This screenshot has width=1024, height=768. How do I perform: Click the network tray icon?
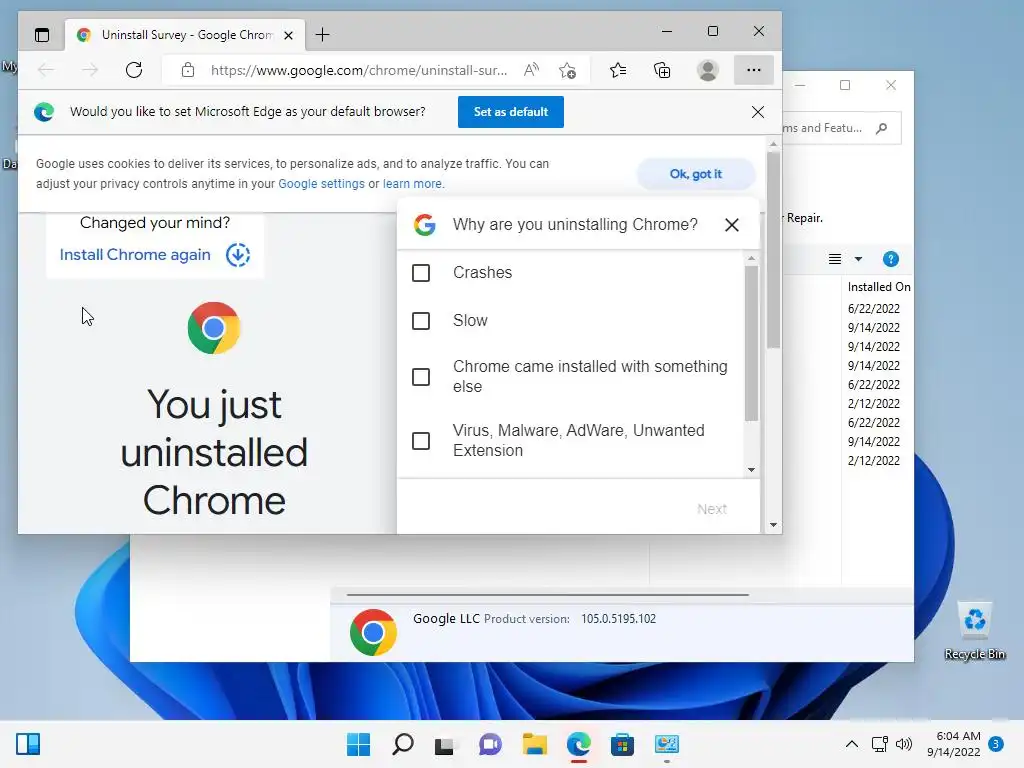click(x=880, y=744)
